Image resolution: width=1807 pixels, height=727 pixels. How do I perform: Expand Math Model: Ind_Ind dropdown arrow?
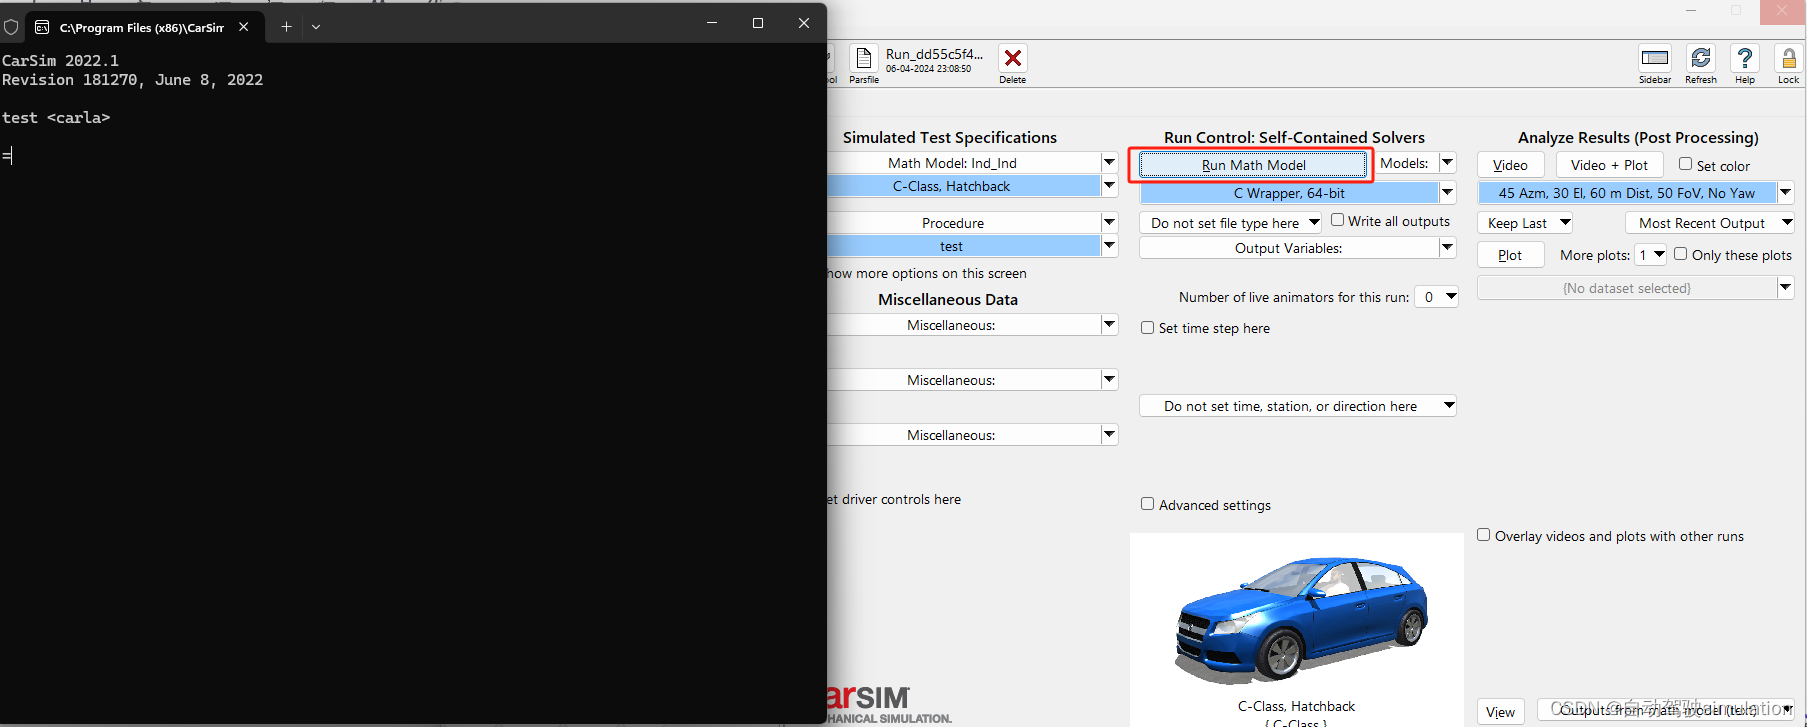pyautogui.click(x=1109, y=162)
